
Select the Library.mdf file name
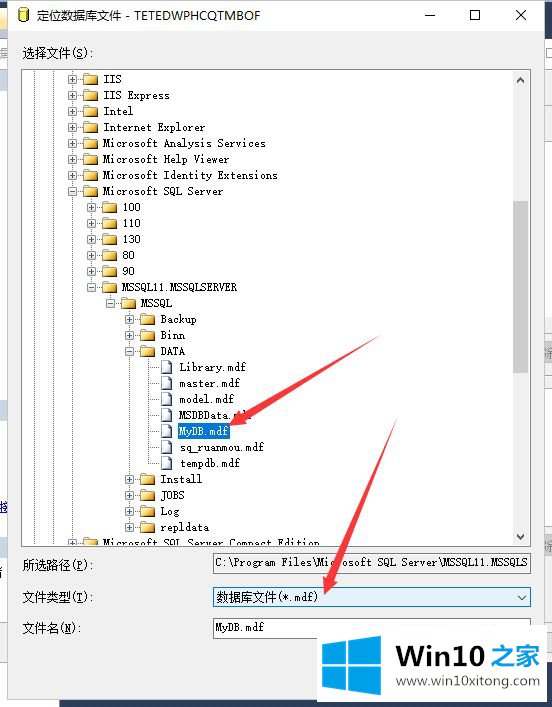click(x=212, y=367)
